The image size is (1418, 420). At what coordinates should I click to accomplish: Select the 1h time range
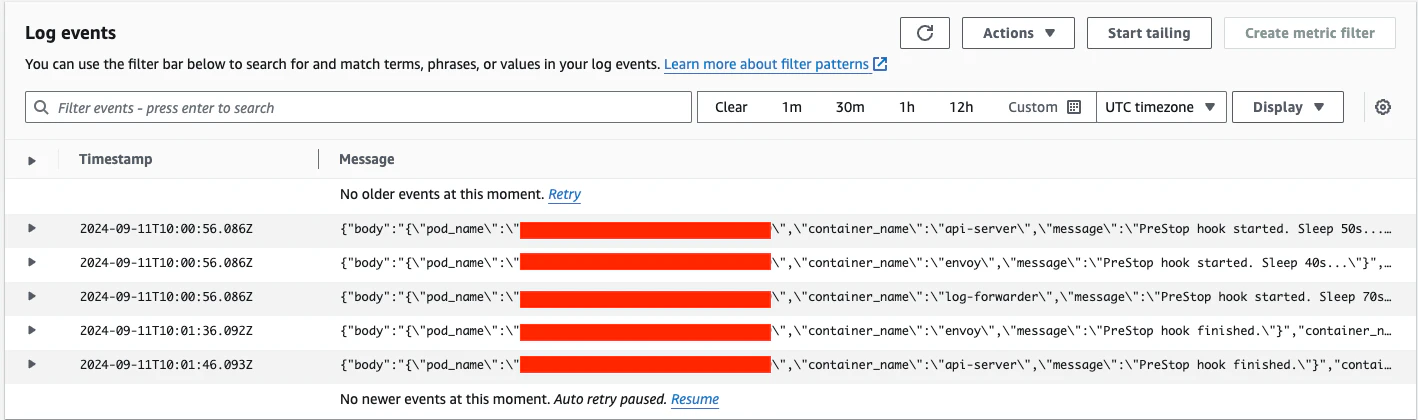(x=906, y=107)
